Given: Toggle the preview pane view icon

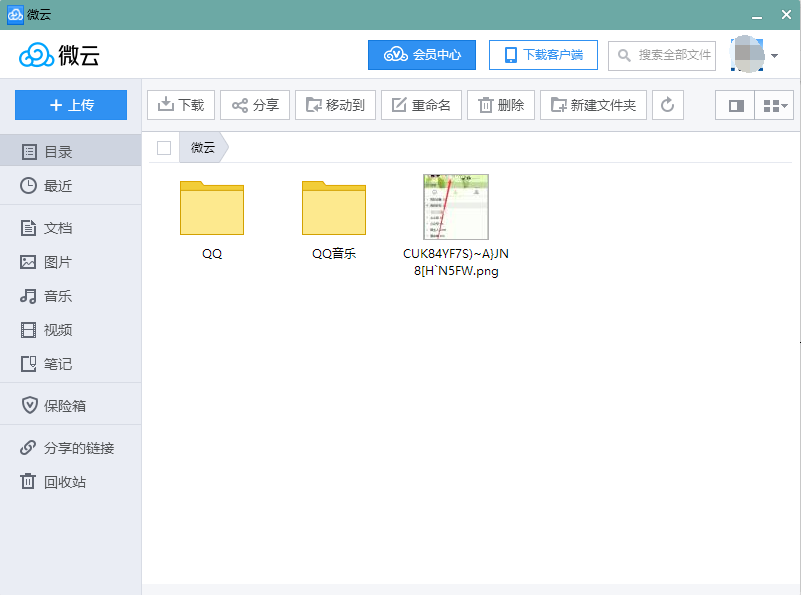Looking at the screenshot, I should pyautogui.click(x=736, y=105).
